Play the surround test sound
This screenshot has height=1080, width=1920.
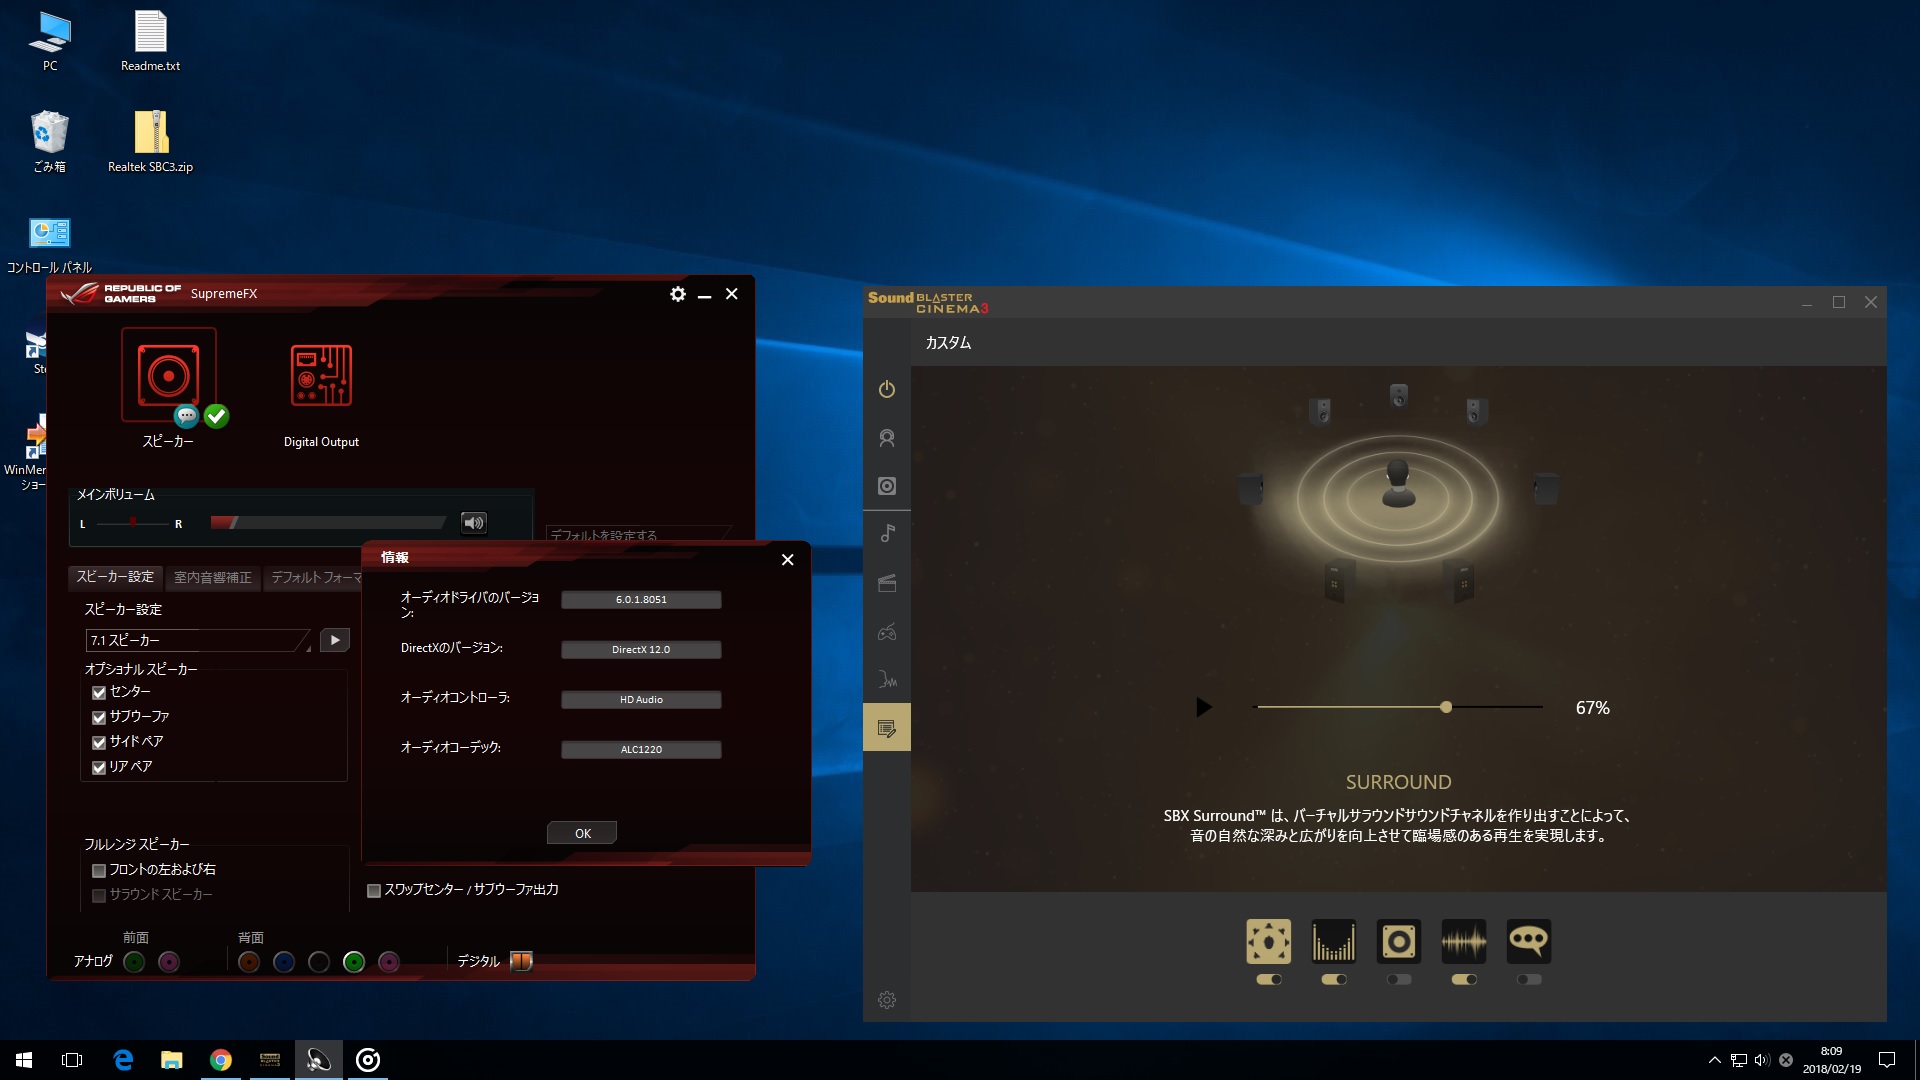click(x=1204, y=708)
